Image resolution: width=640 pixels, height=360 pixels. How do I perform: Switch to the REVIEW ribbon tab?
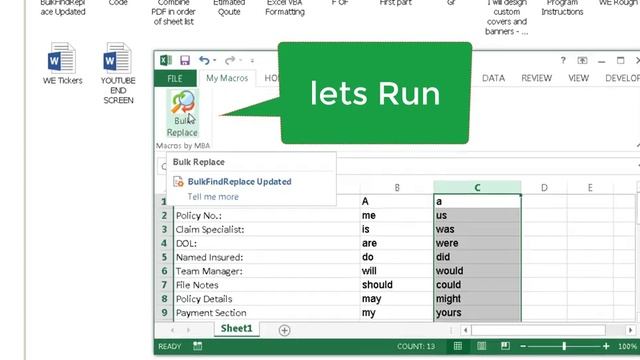point(536,78)
